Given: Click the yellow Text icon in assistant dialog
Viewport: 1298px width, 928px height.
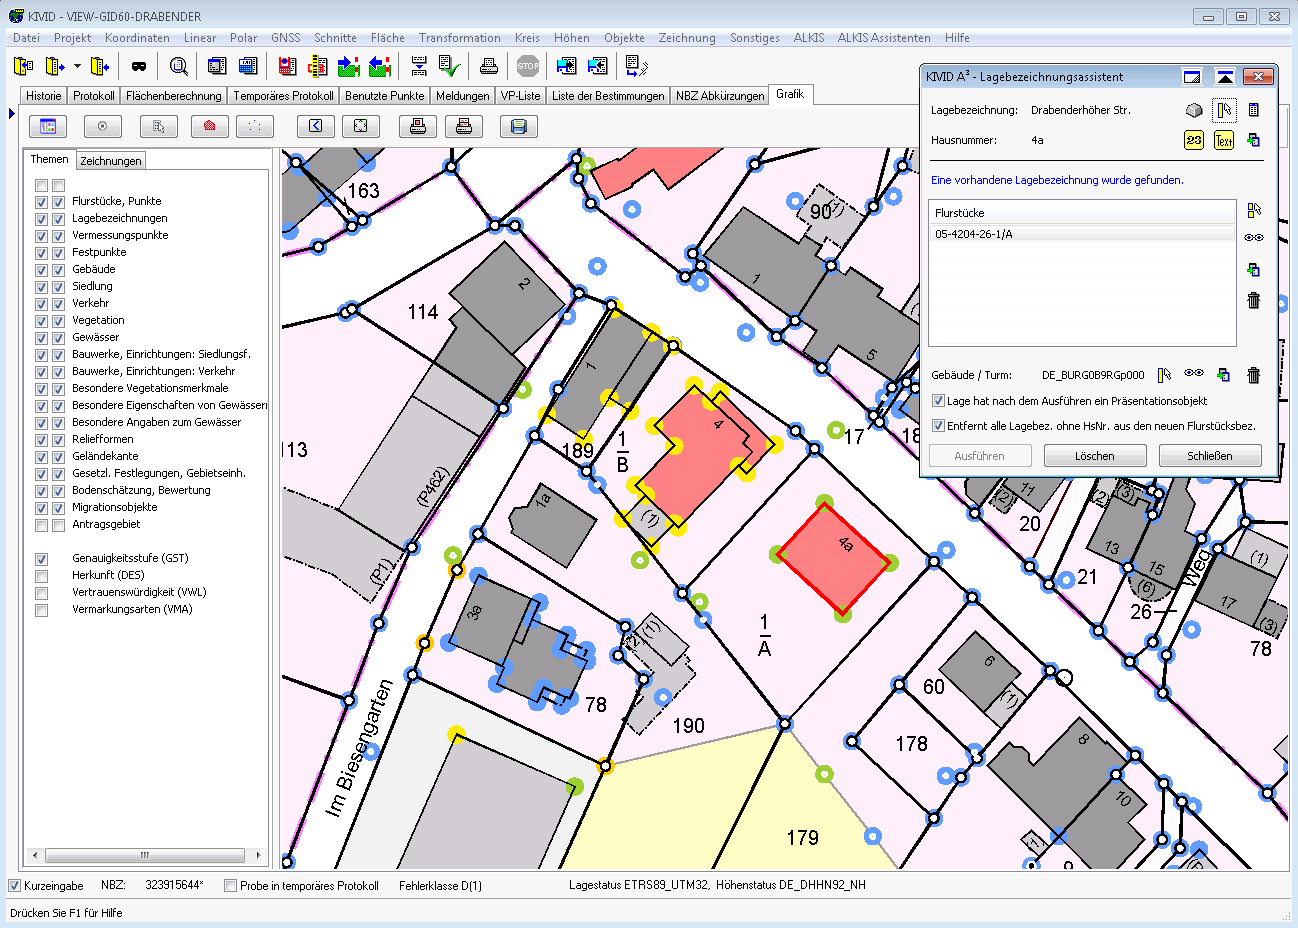Looking at the screenshot, I should 1223,141.
